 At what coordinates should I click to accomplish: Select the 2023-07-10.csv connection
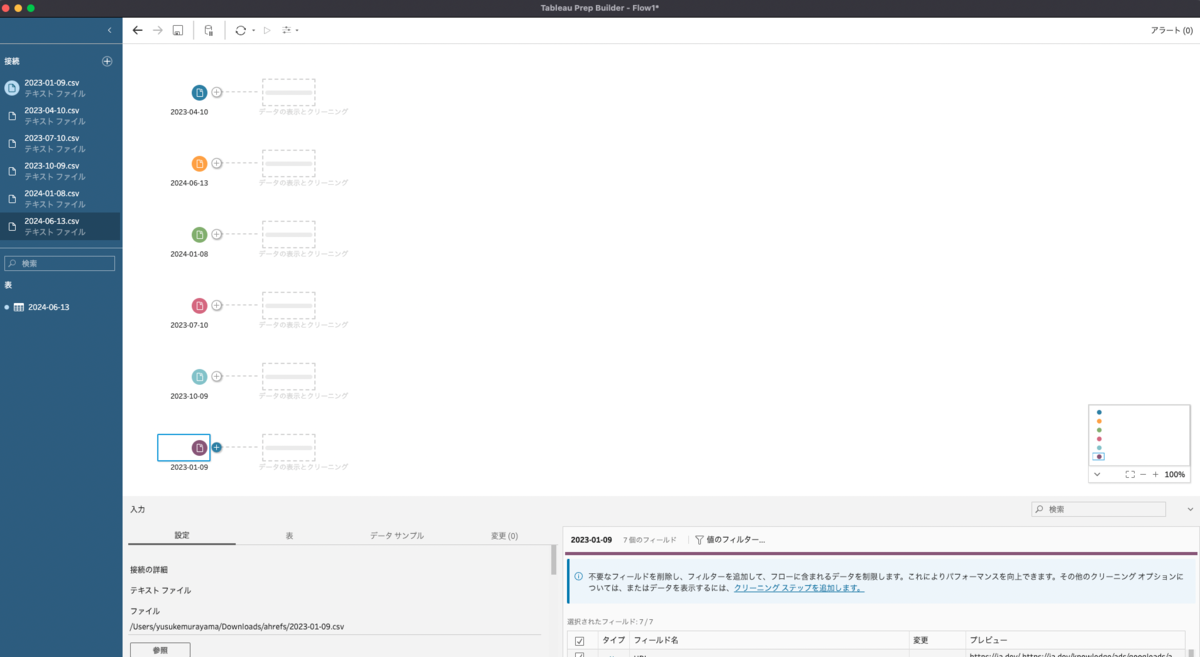coord(60,143)
